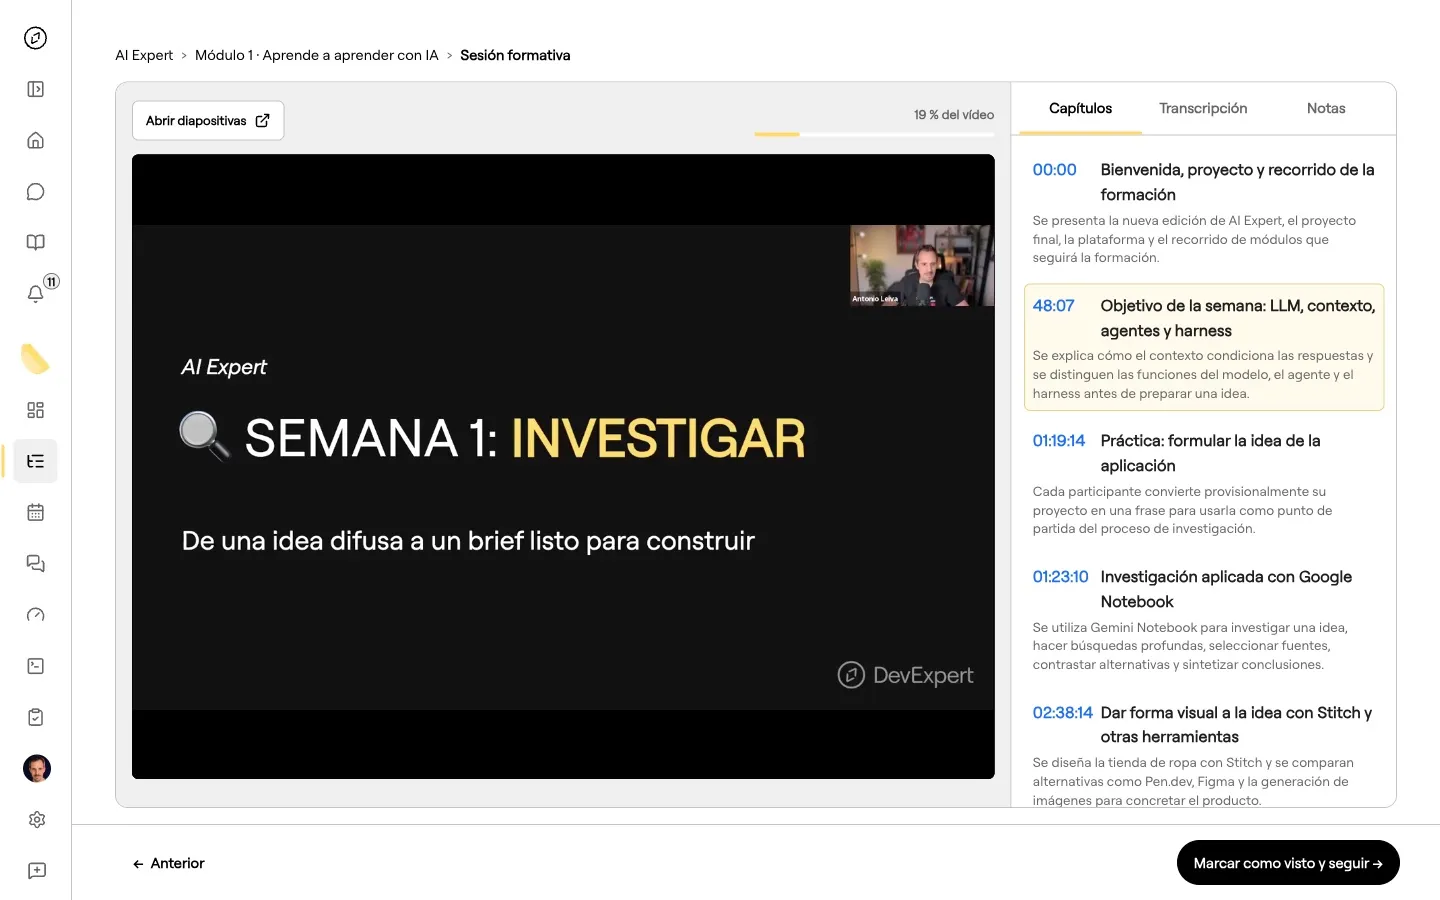Jump to chapter timestamp 01:19:14
Screen dimensions: 1440x900
[x=1058, y=441]
